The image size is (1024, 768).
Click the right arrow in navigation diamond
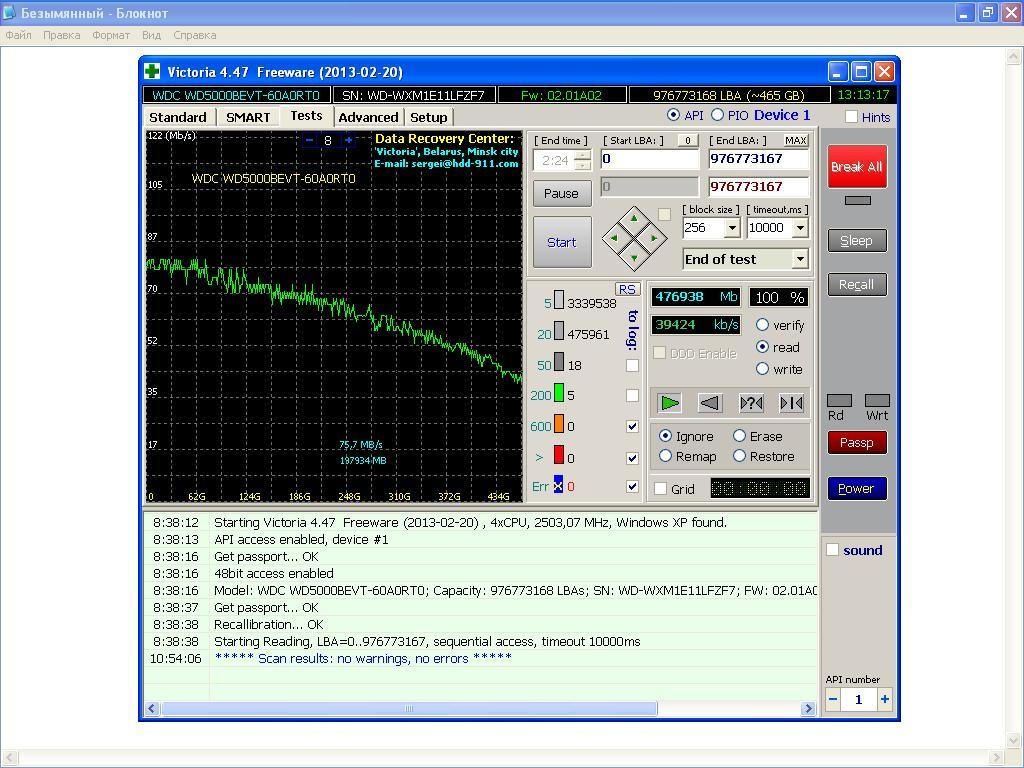654,238
